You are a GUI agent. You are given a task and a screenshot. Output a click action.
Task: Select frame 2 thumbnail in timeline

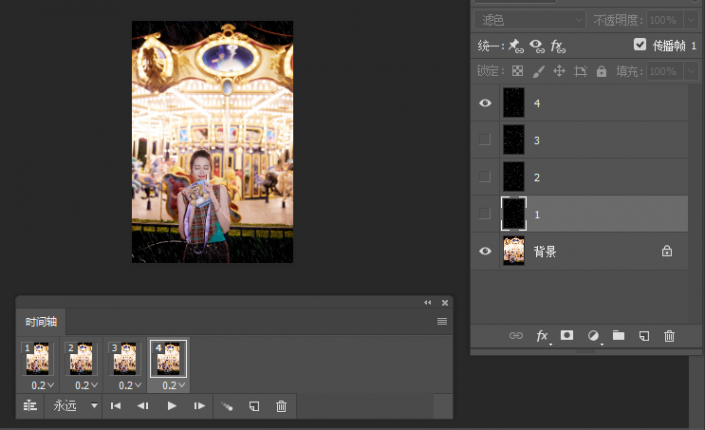click(x=82, y=358)
